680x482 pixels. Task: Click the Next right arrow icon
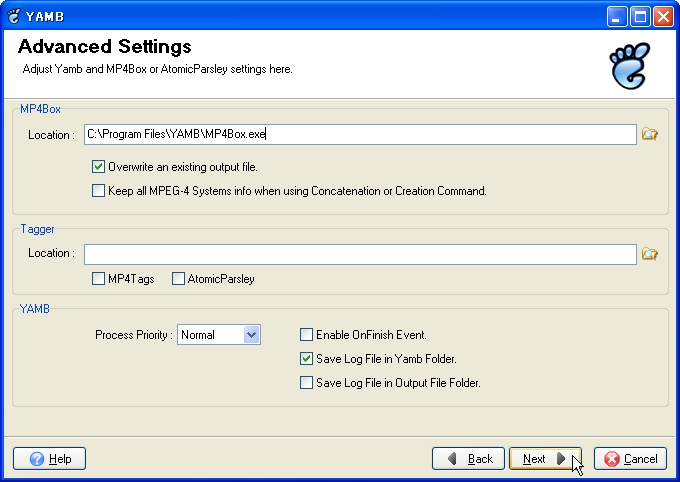click(561, 458)
